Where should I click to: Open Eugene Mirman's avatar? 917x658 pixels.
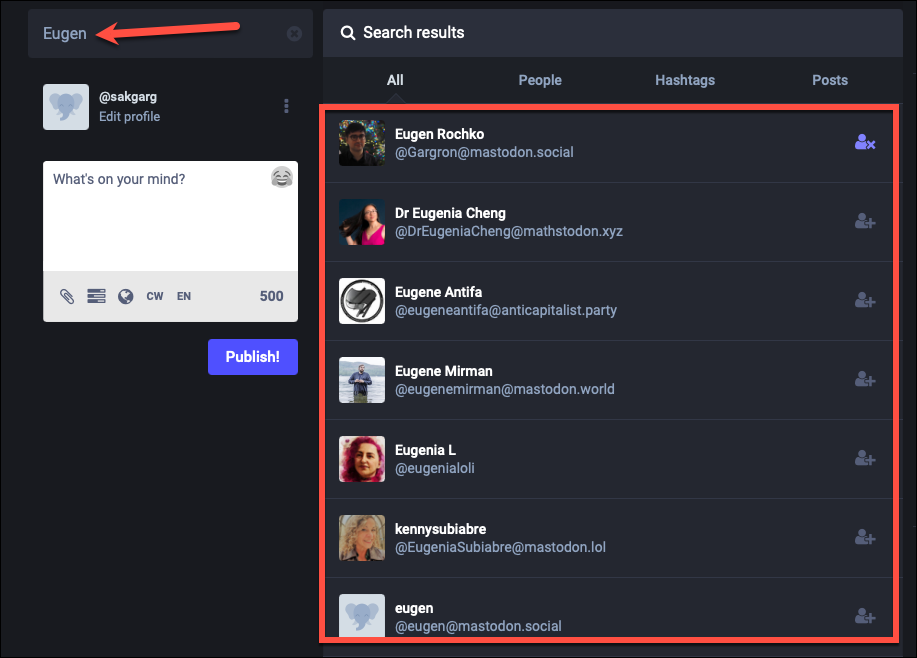click(362, 380)
